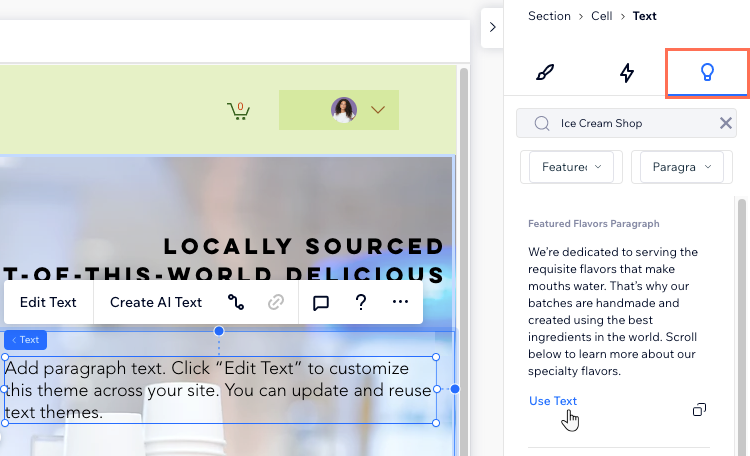Viewport: 750px width, 456px height.
Task: Click the member avatar photo
Action: 343,110
